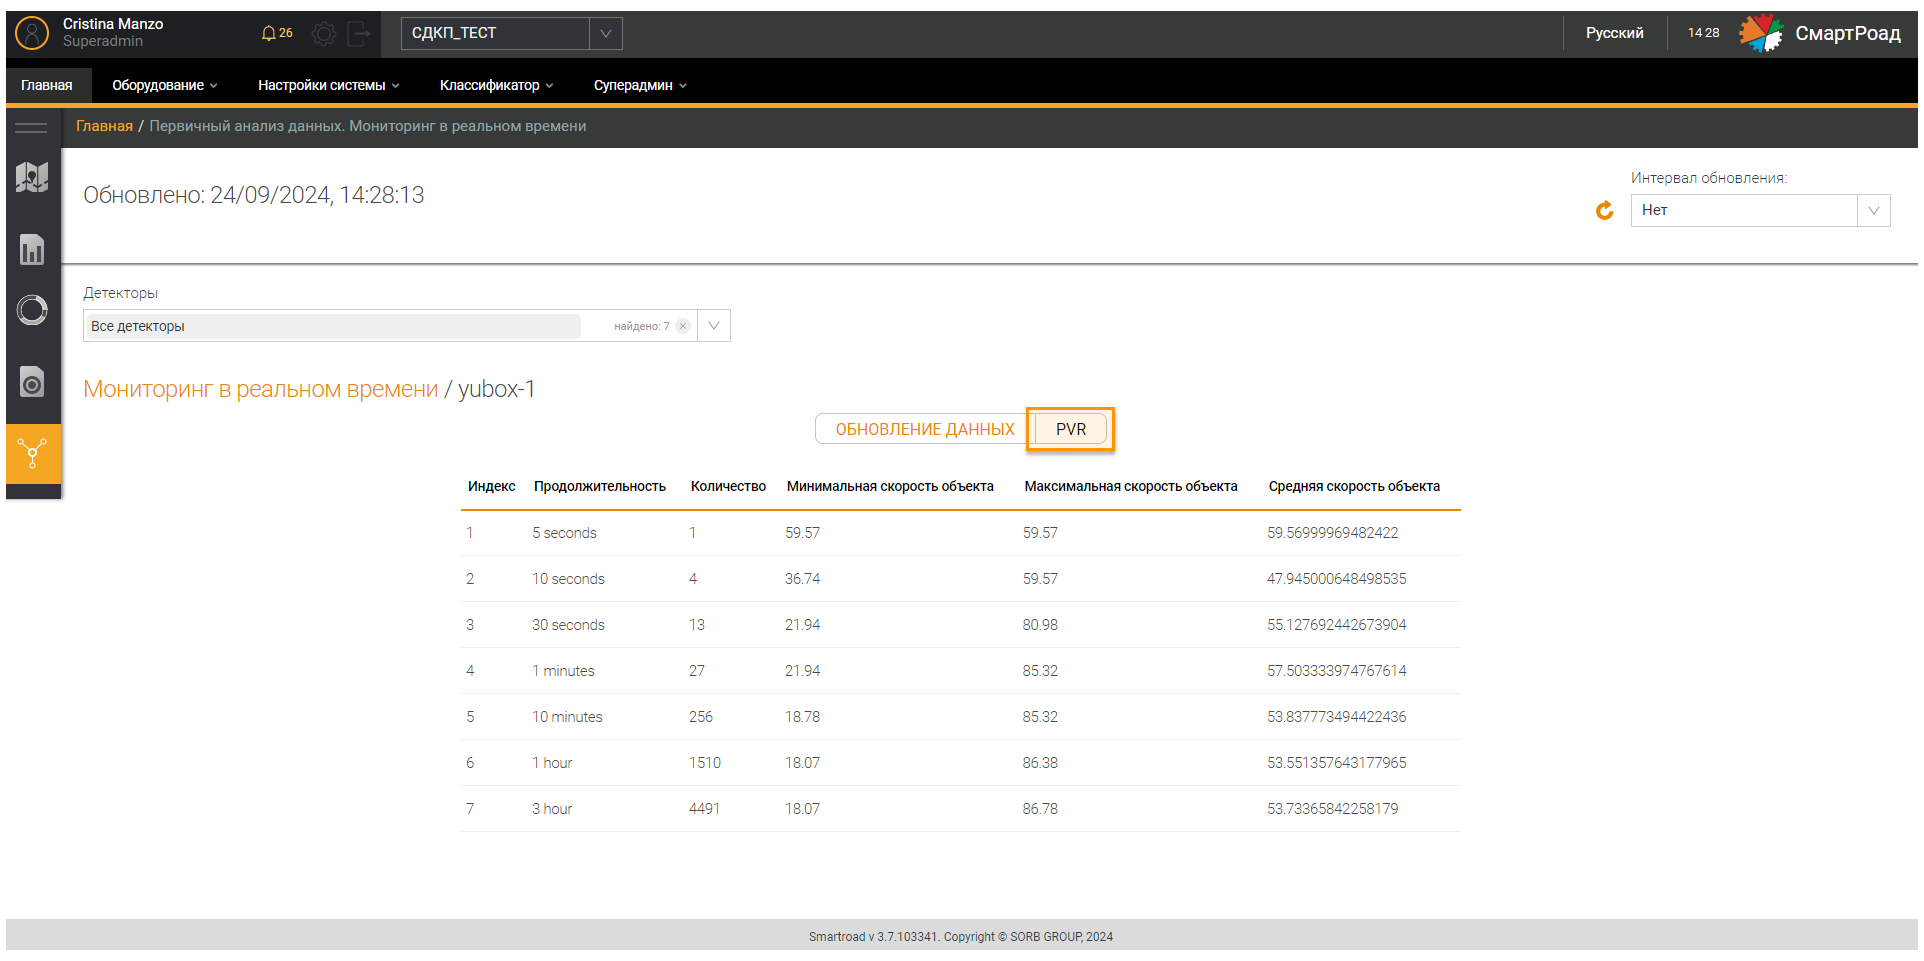Select the 30 seconds row cell
Image resolution: width=1924 pixels, height=961 pixels.
coord(568,625)
